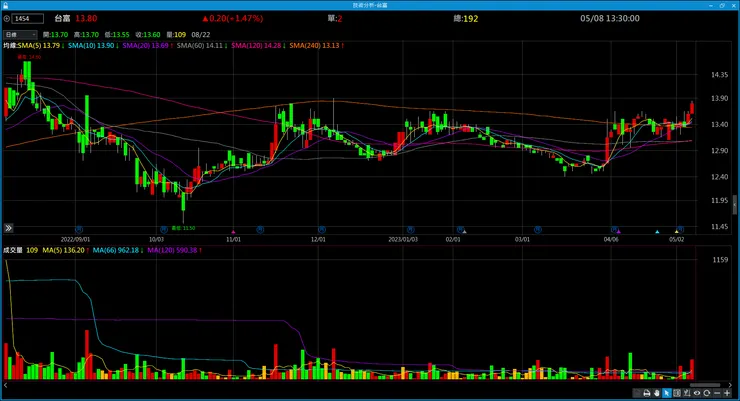
Task: Click the 14.35 price axis label
Action: click(x=719, y=75)
